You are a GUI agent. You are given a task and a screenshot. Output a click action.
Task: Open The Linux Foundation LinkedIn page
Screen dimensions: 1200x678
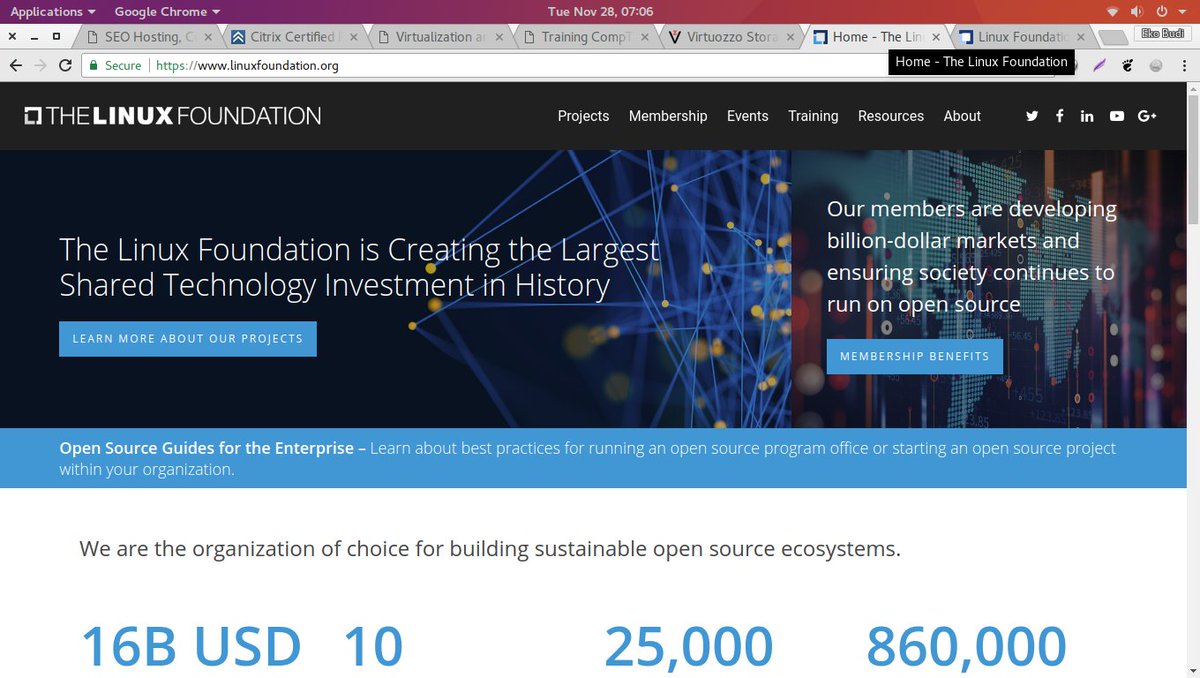[x=1087, y=116]
